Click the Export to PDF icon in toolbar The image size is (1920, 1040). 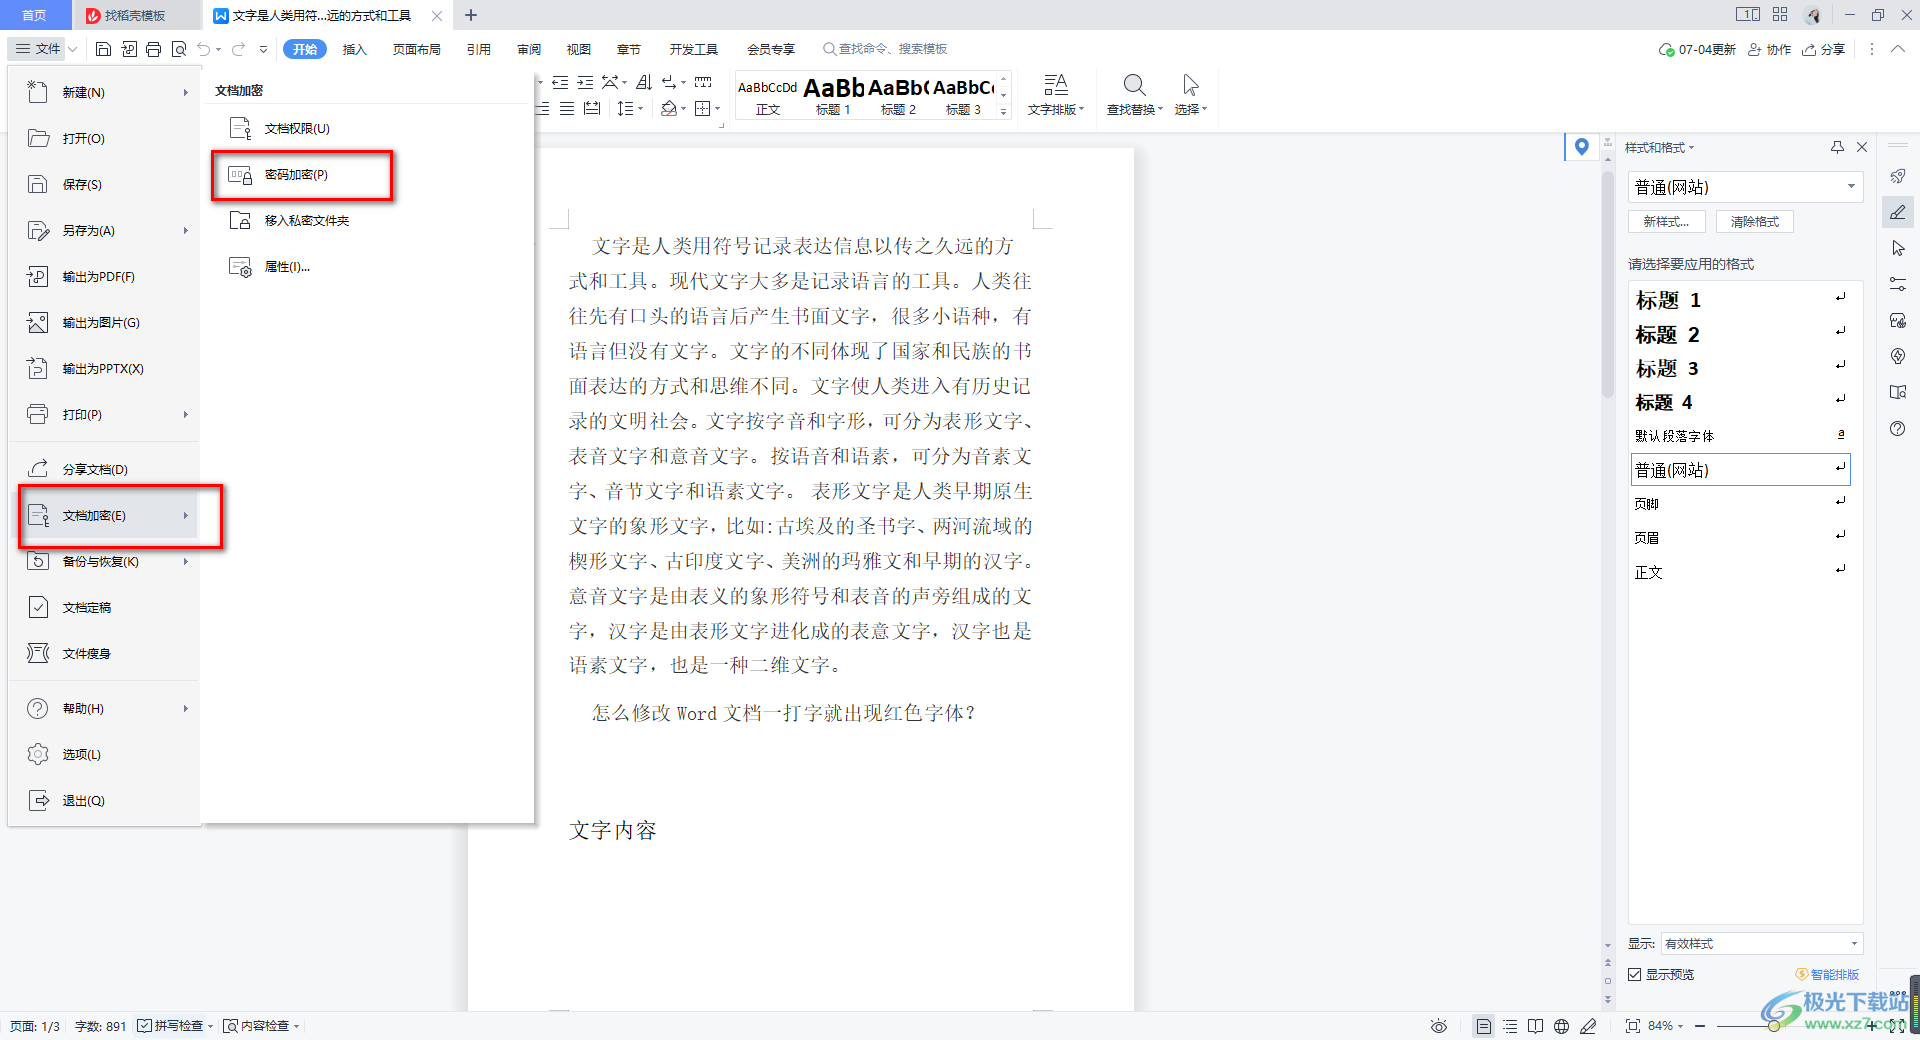coord(129,49)
